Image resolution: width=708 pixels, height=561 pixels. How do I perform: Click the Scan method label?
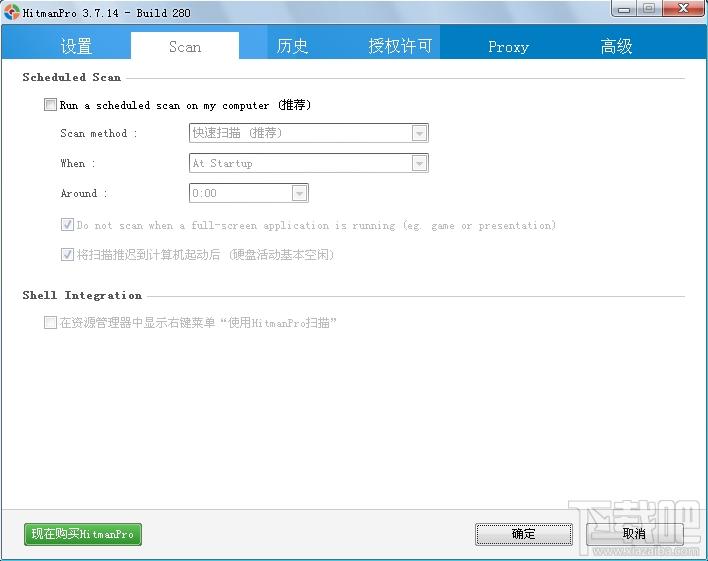98,133
